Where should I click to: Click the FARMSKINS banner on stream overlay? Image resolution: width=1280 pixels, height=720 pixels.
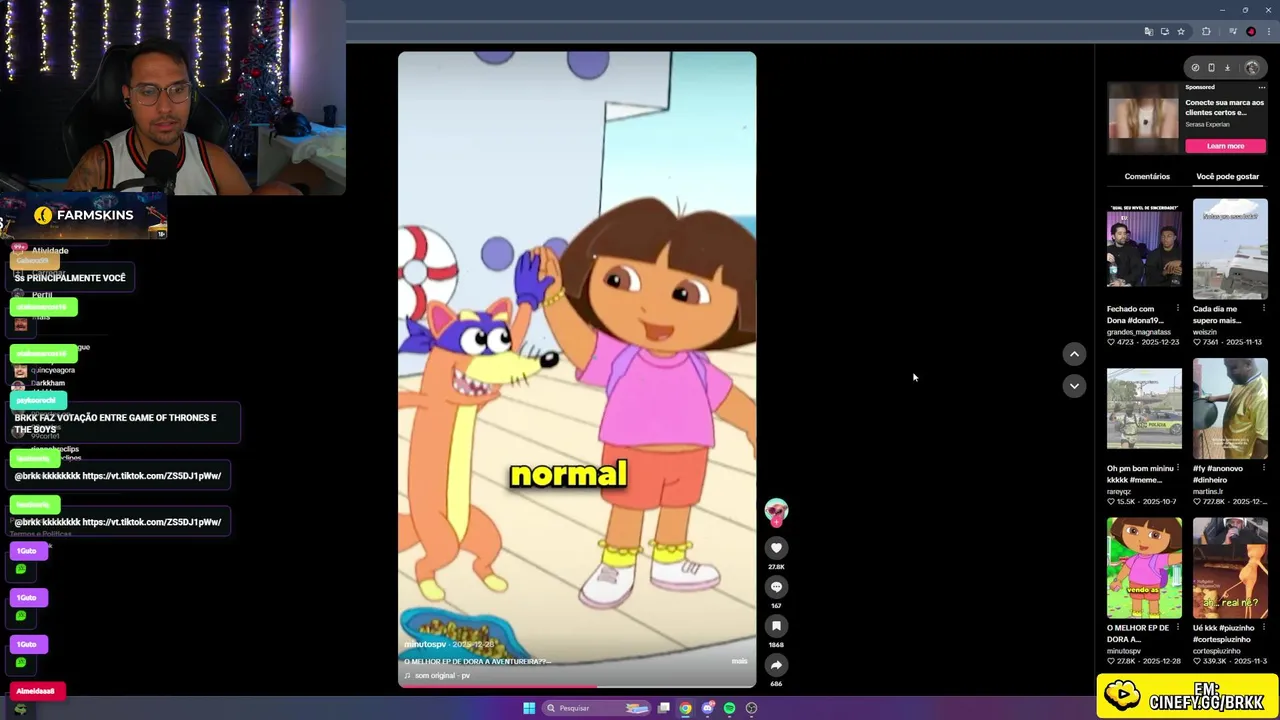click(84, 216)
